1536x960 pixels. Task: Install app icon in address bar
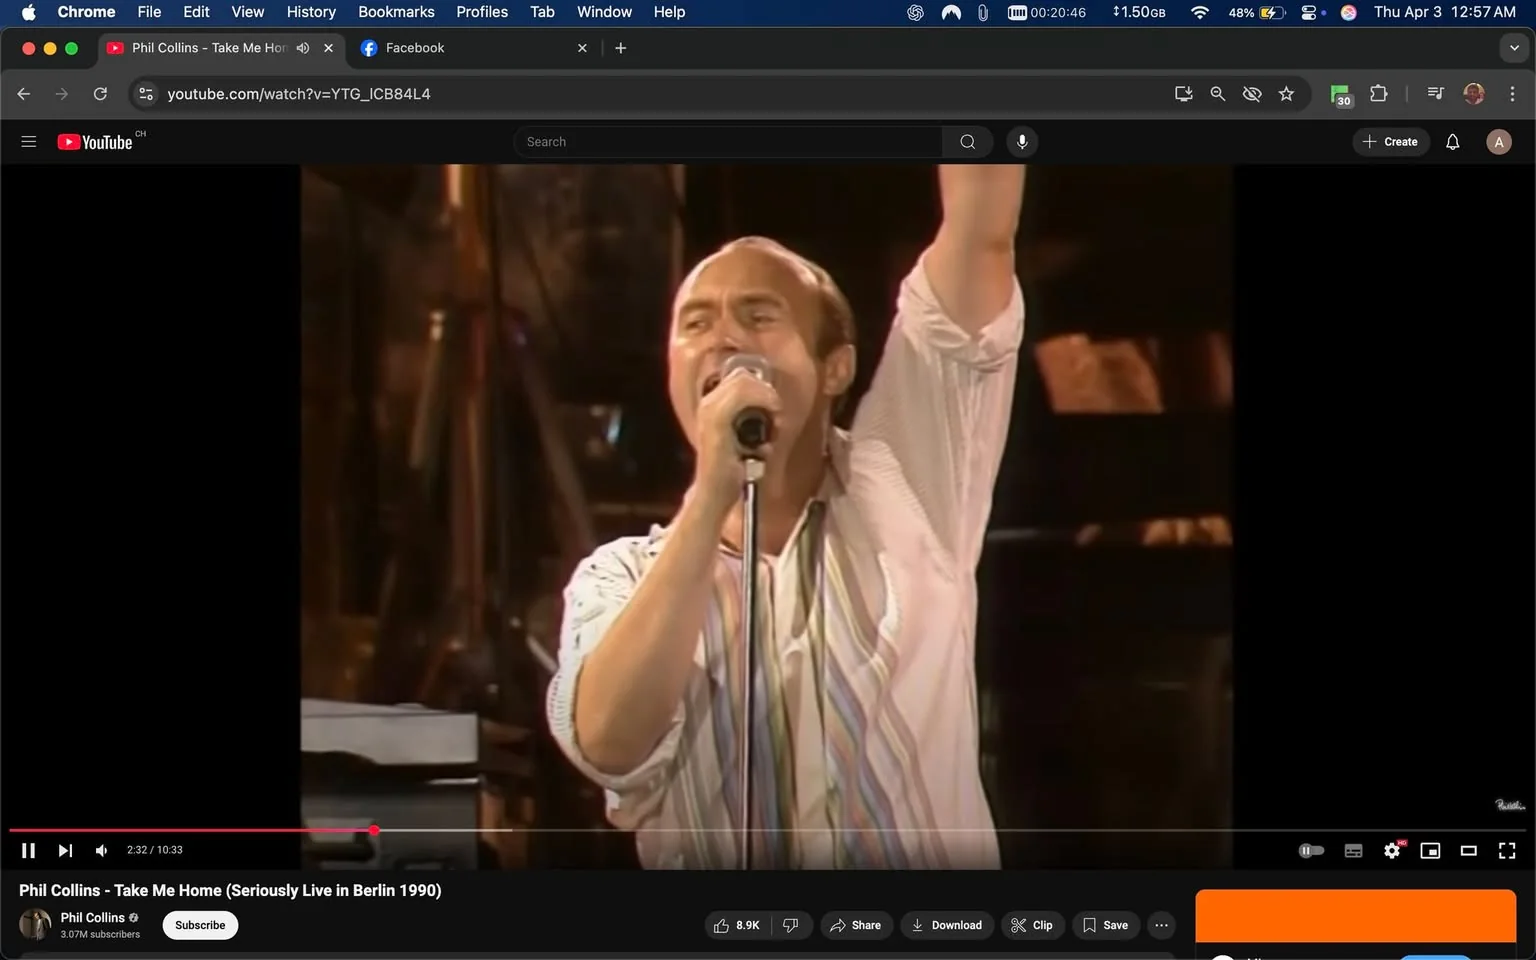coord(1183,94)
